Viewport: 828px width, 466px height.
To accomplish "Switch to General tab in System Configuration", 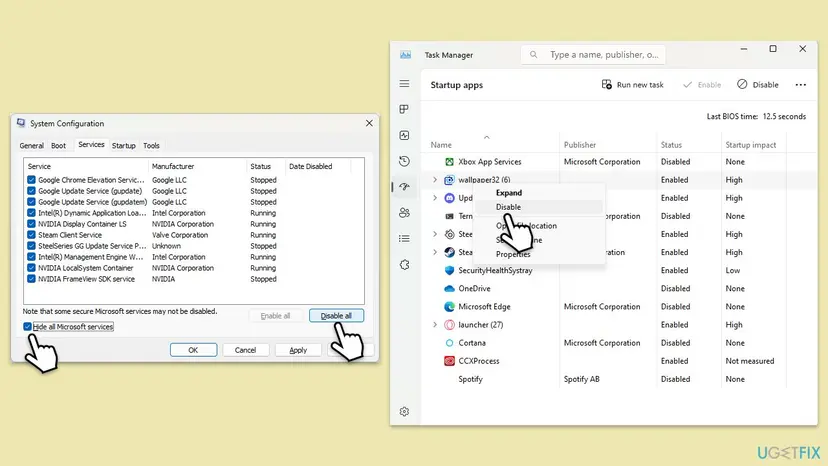I will (x=32, y=145).
